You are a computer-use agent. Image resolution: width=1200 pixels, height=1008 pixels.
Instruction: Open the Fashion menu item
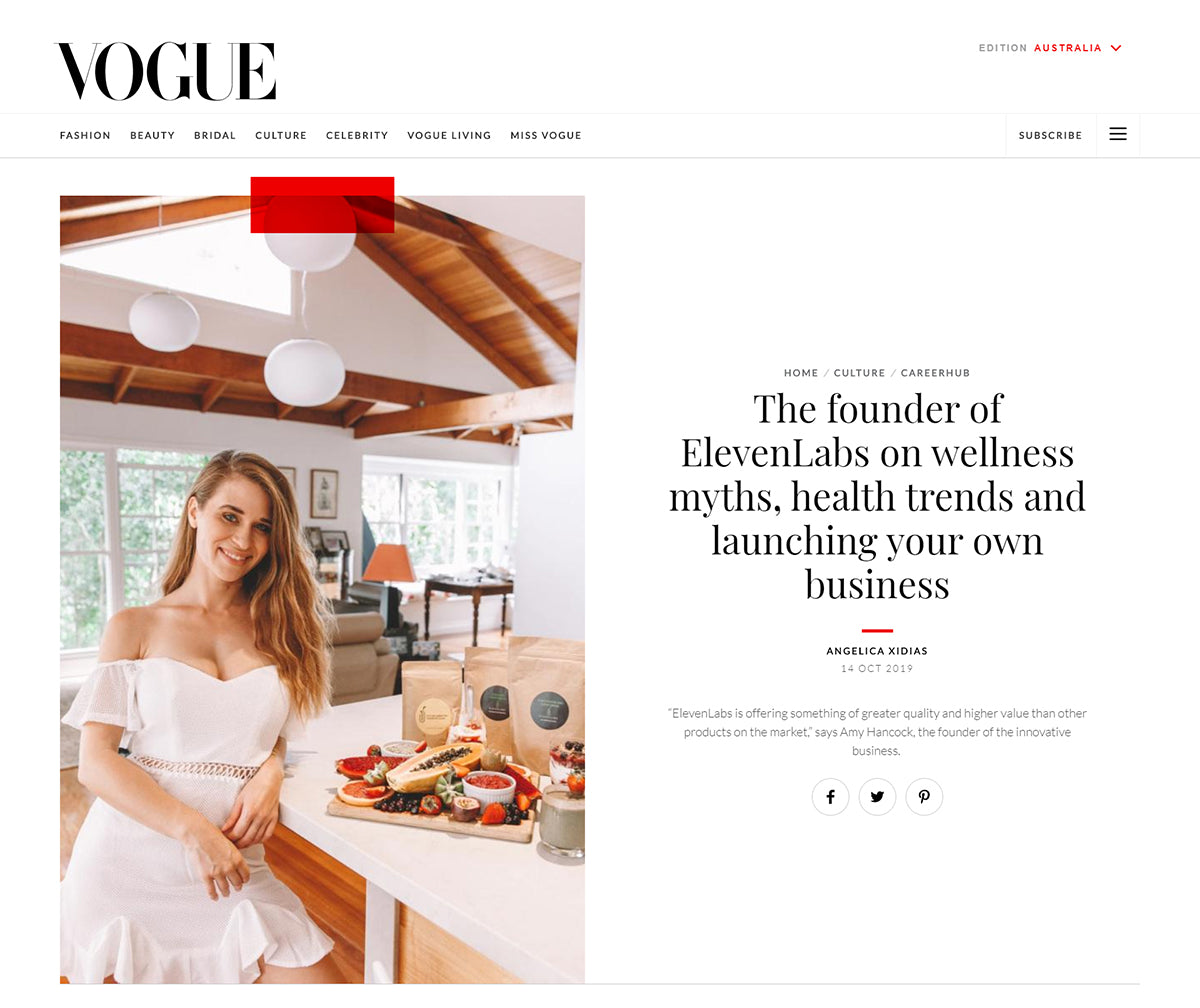[x=85, y=135]
